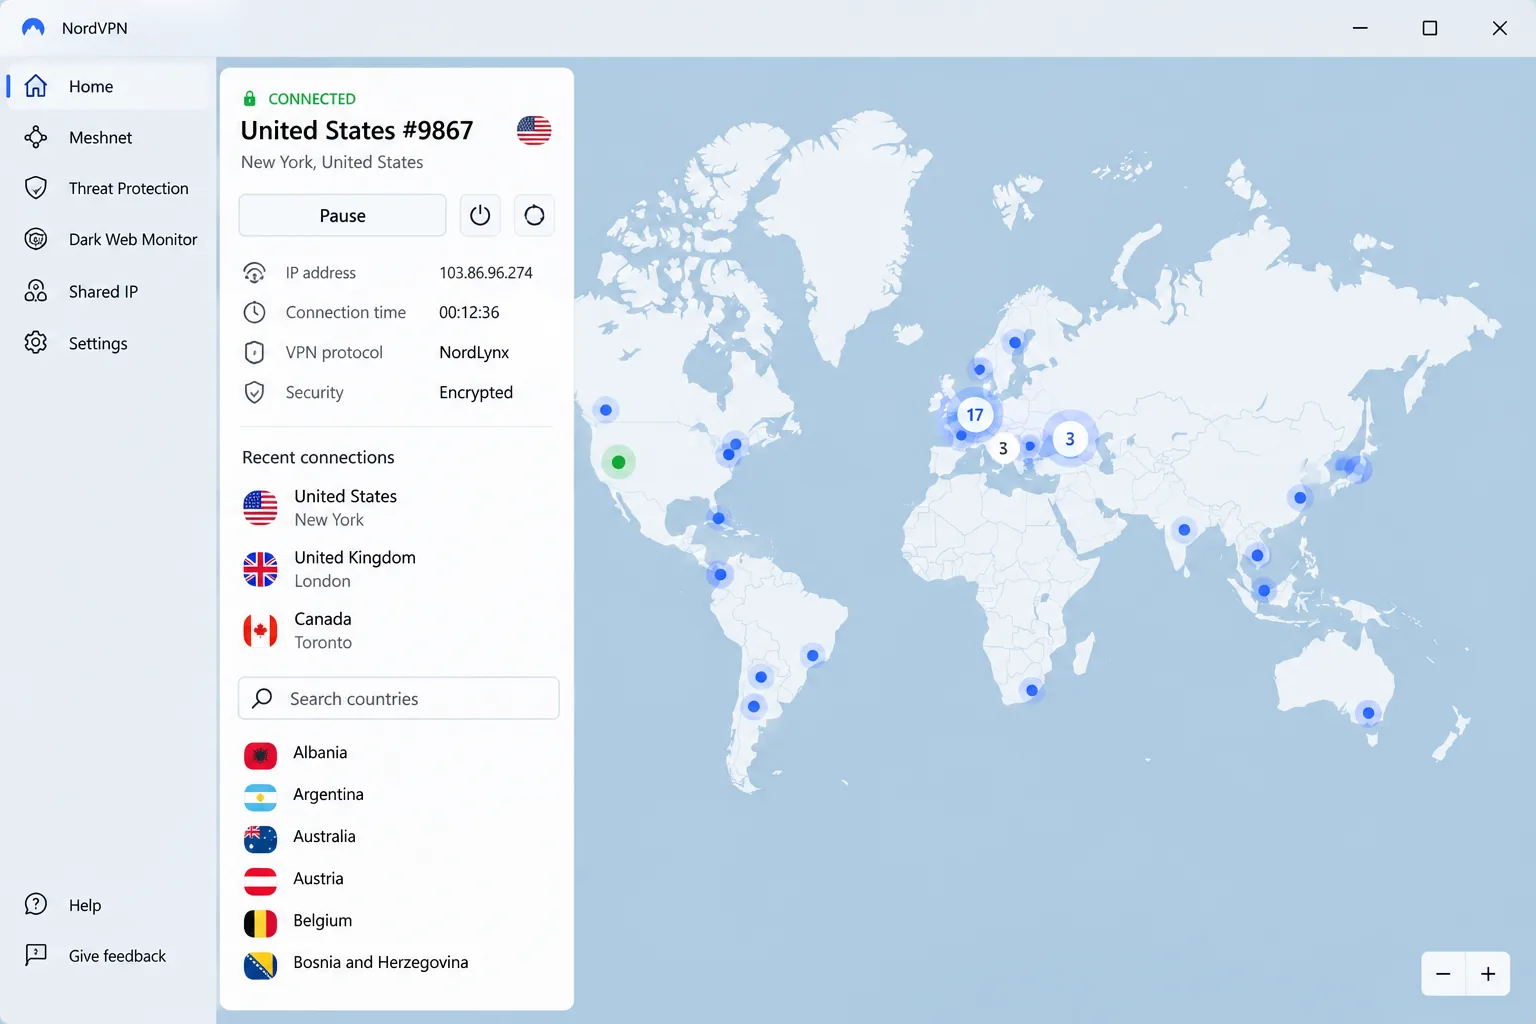Click the NordLynx protocol value
Viewport: 1536px width, 1024px height.
pyautogui.click(x=474, y=352)
